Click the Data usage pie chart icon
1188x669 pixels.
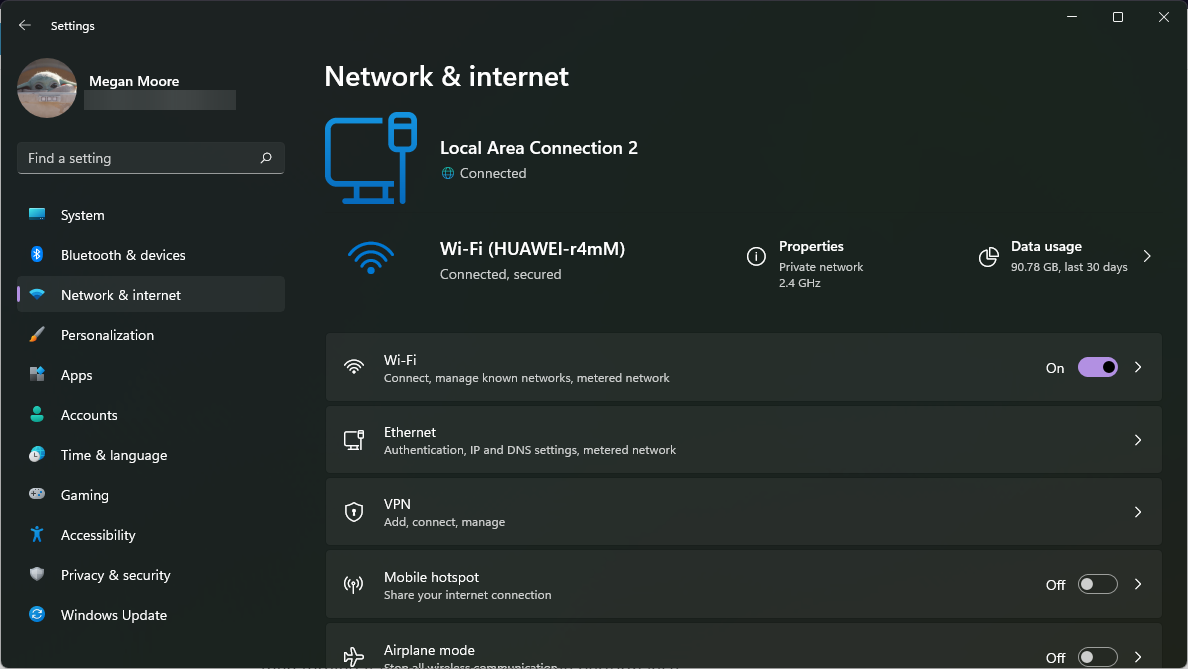[x=988, y=257]
